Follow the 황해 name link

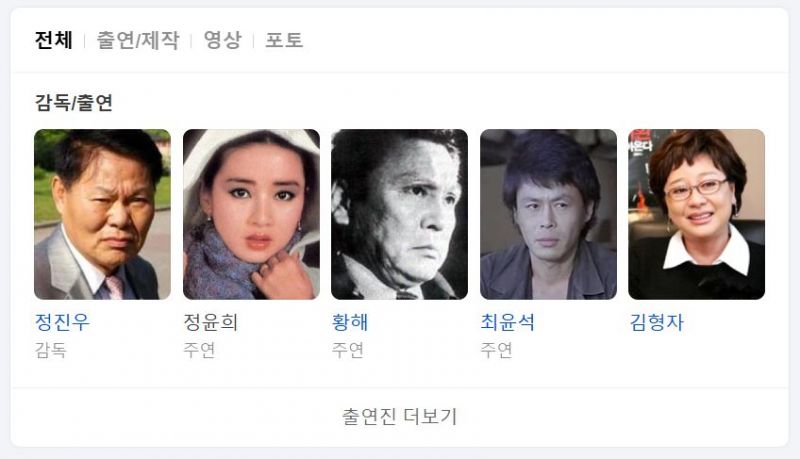pos(349,322)
